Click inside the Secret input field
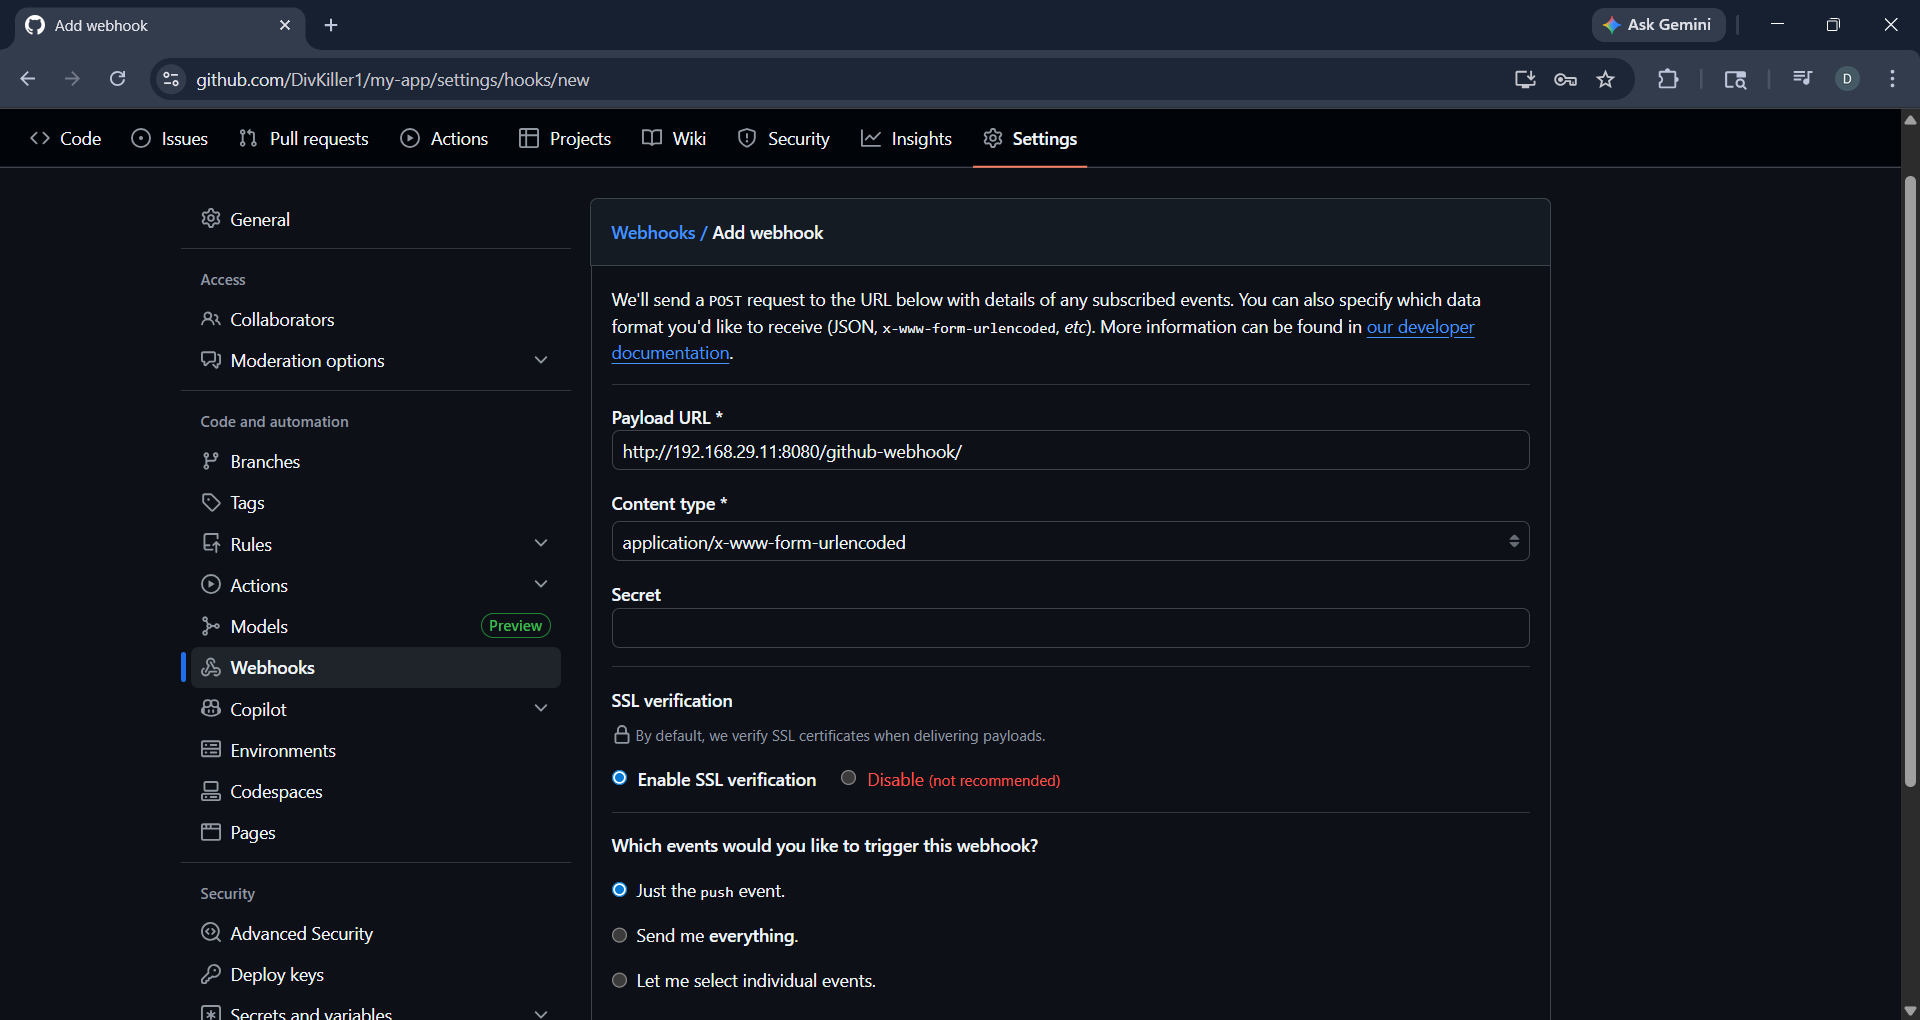Screen dimensions: 1920x1020 click(1069, 628)
